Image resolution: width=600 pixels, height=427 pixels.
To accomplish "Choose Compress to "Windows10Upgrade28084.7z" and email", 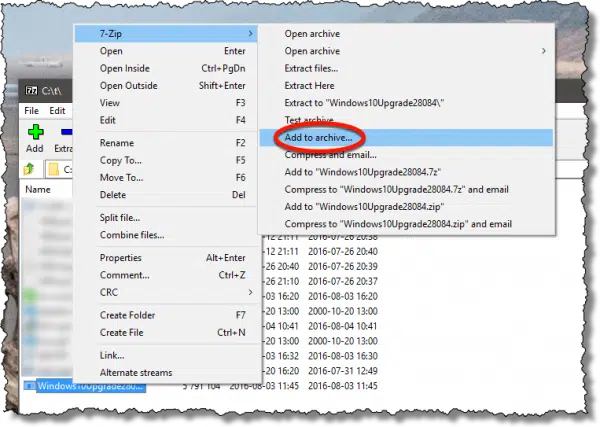I will [406, 189].
